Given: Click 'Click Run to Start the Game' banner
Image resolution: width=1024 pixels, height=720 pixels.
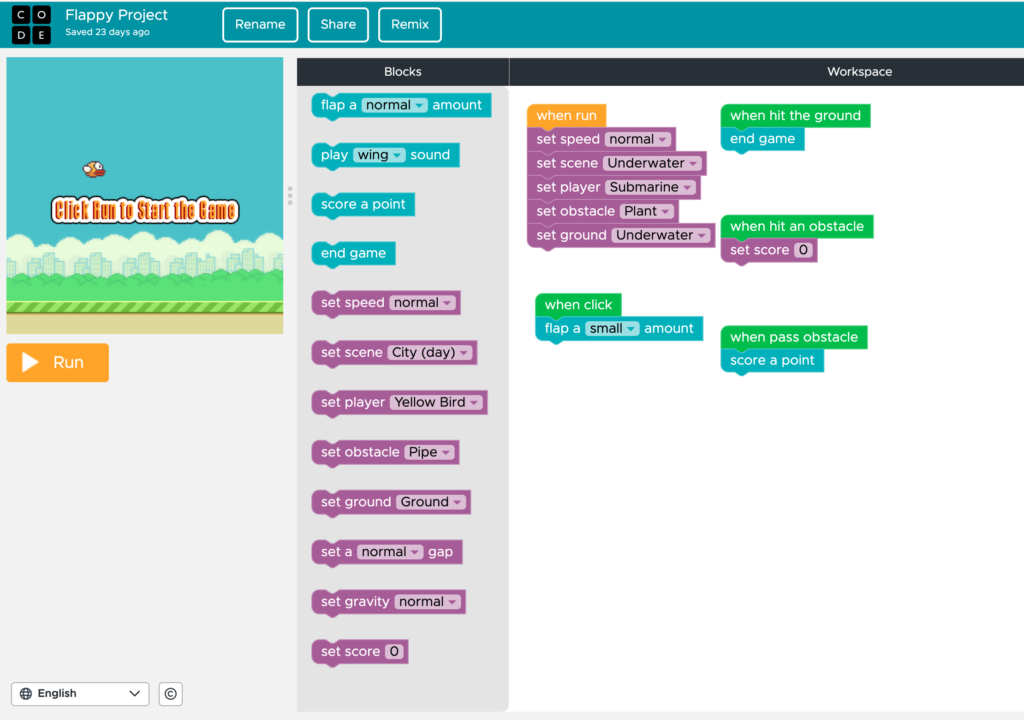Looking at the screenshot, I should tap(145, 210).
